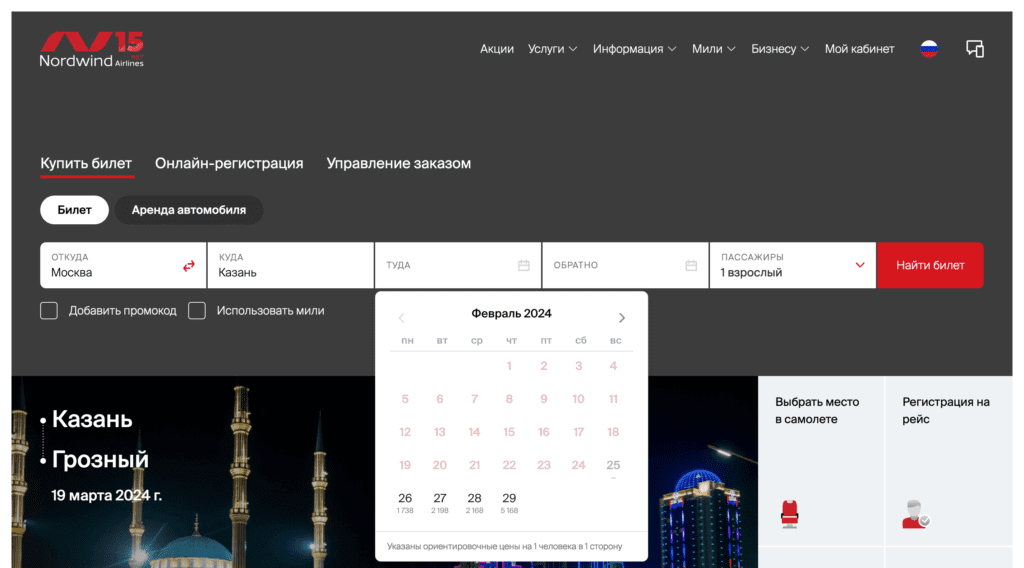Screen dimensions: 1024x568
Task: Click the Казань heading on the banner
Action: [x=92, y=419]
